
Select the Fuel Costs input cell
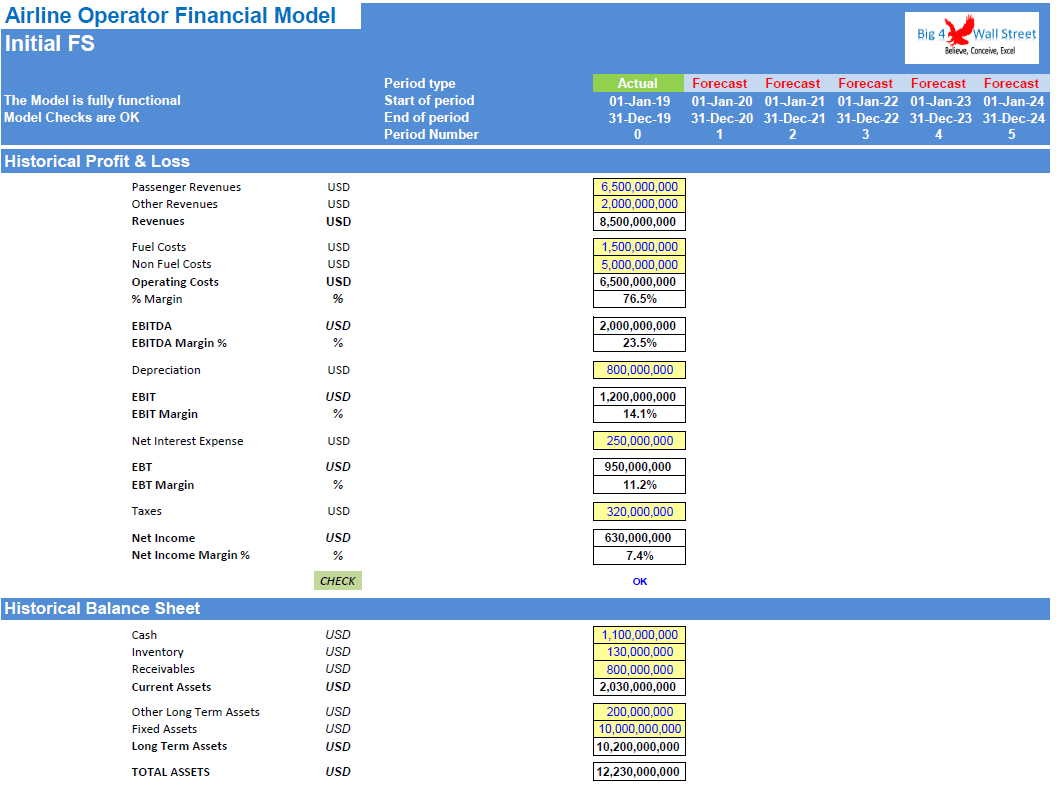tap(638, 247)
